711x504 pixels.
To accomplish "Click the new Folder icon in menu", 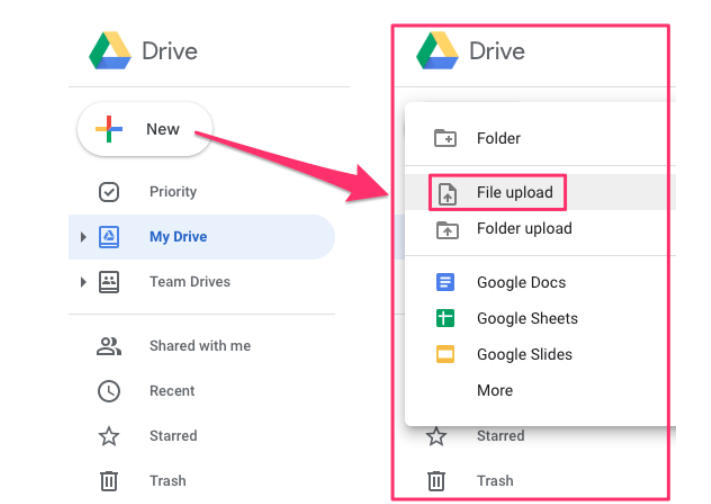I will [445, 138].
